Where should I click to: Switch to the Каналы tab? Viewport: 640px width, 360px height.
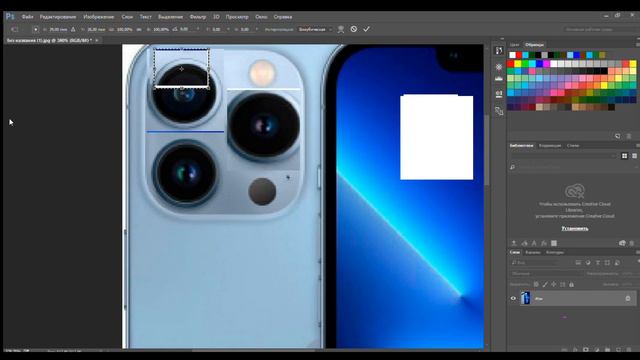pyautogui.click(x=533, y=252)
